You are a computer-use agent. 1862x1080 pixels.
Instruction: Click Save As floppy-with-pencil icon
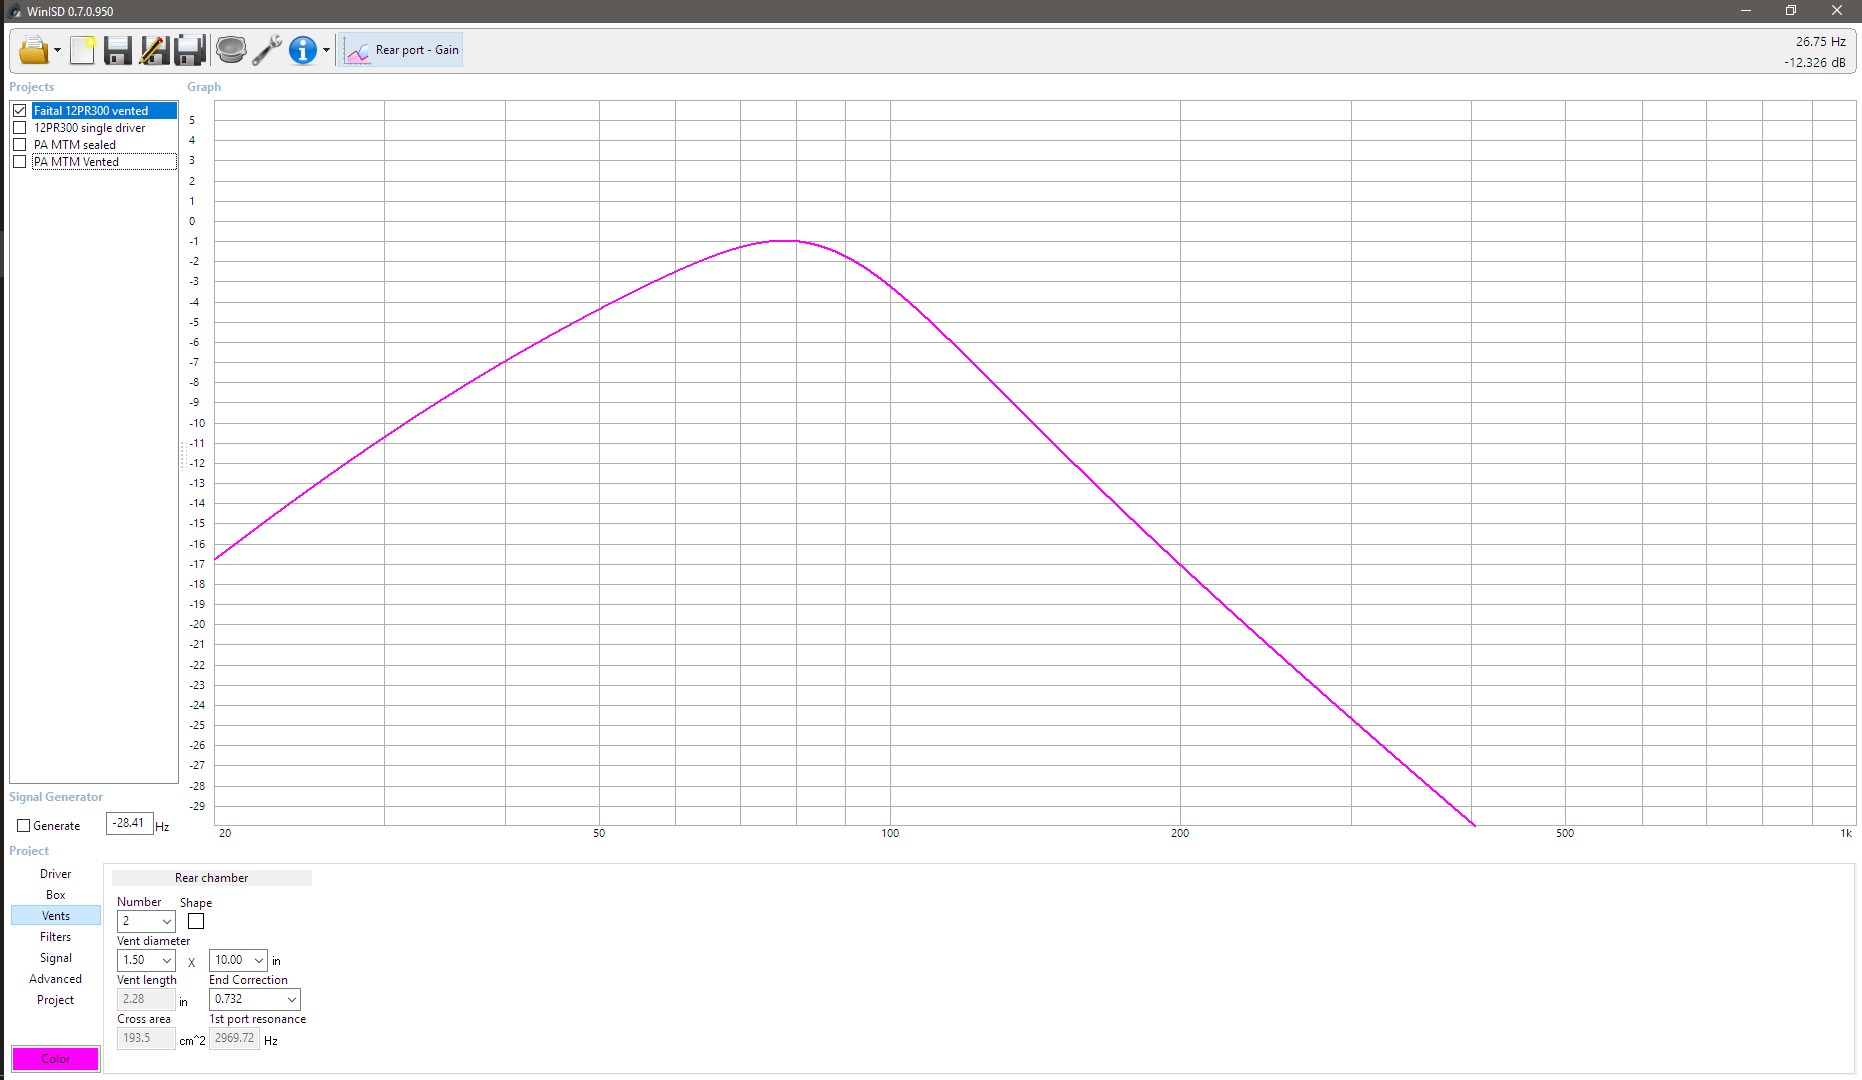coord(154,50)
